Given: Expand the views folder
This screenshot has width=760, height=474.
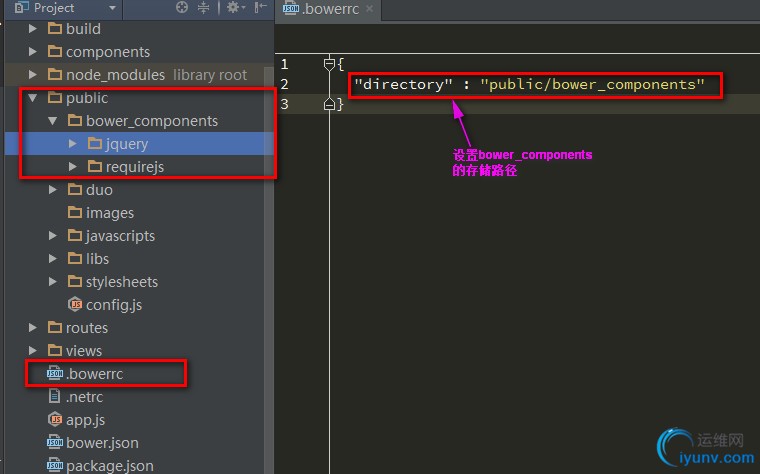Looking at the screenshot, I should pos(32,350).
